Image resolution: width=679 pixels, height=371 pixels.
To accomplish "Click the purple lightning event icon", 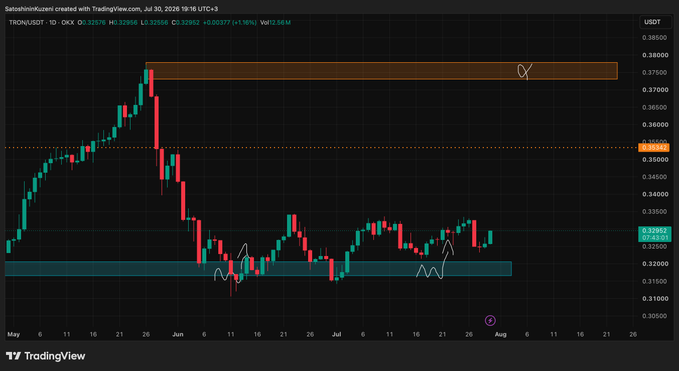I will (x=490, y=320).
